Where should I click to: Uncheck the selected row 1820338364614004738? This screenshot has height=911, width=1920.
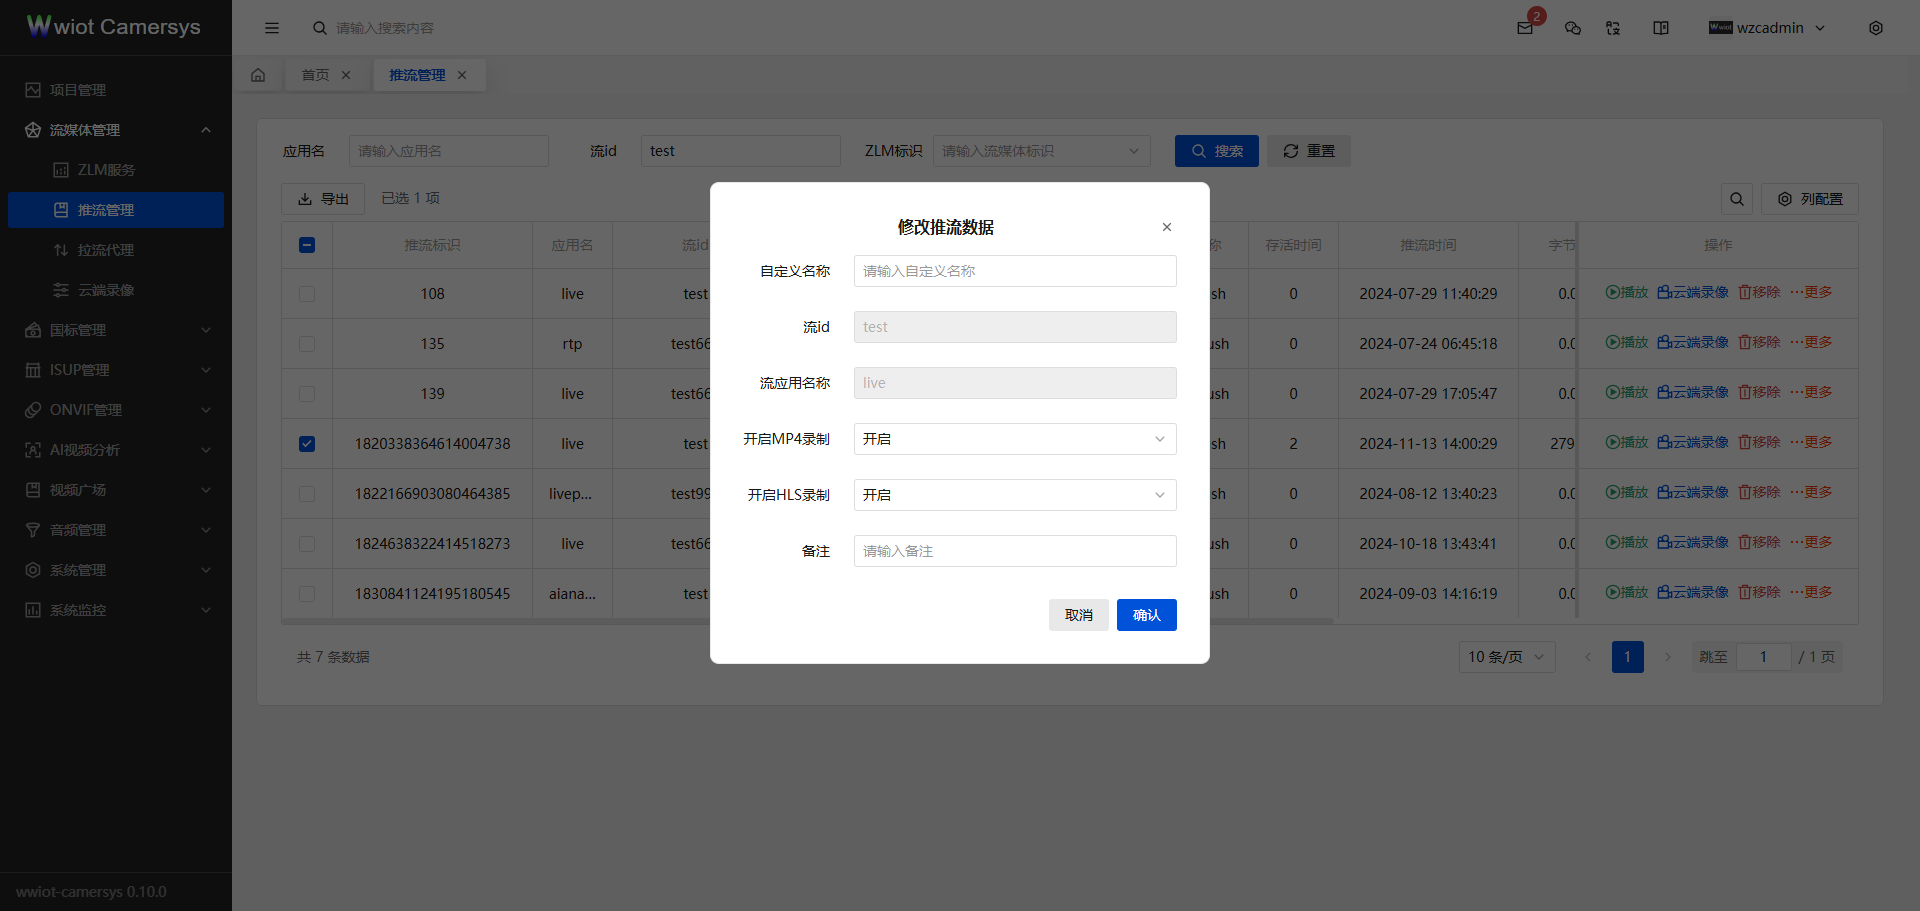(x=307, y=444)
